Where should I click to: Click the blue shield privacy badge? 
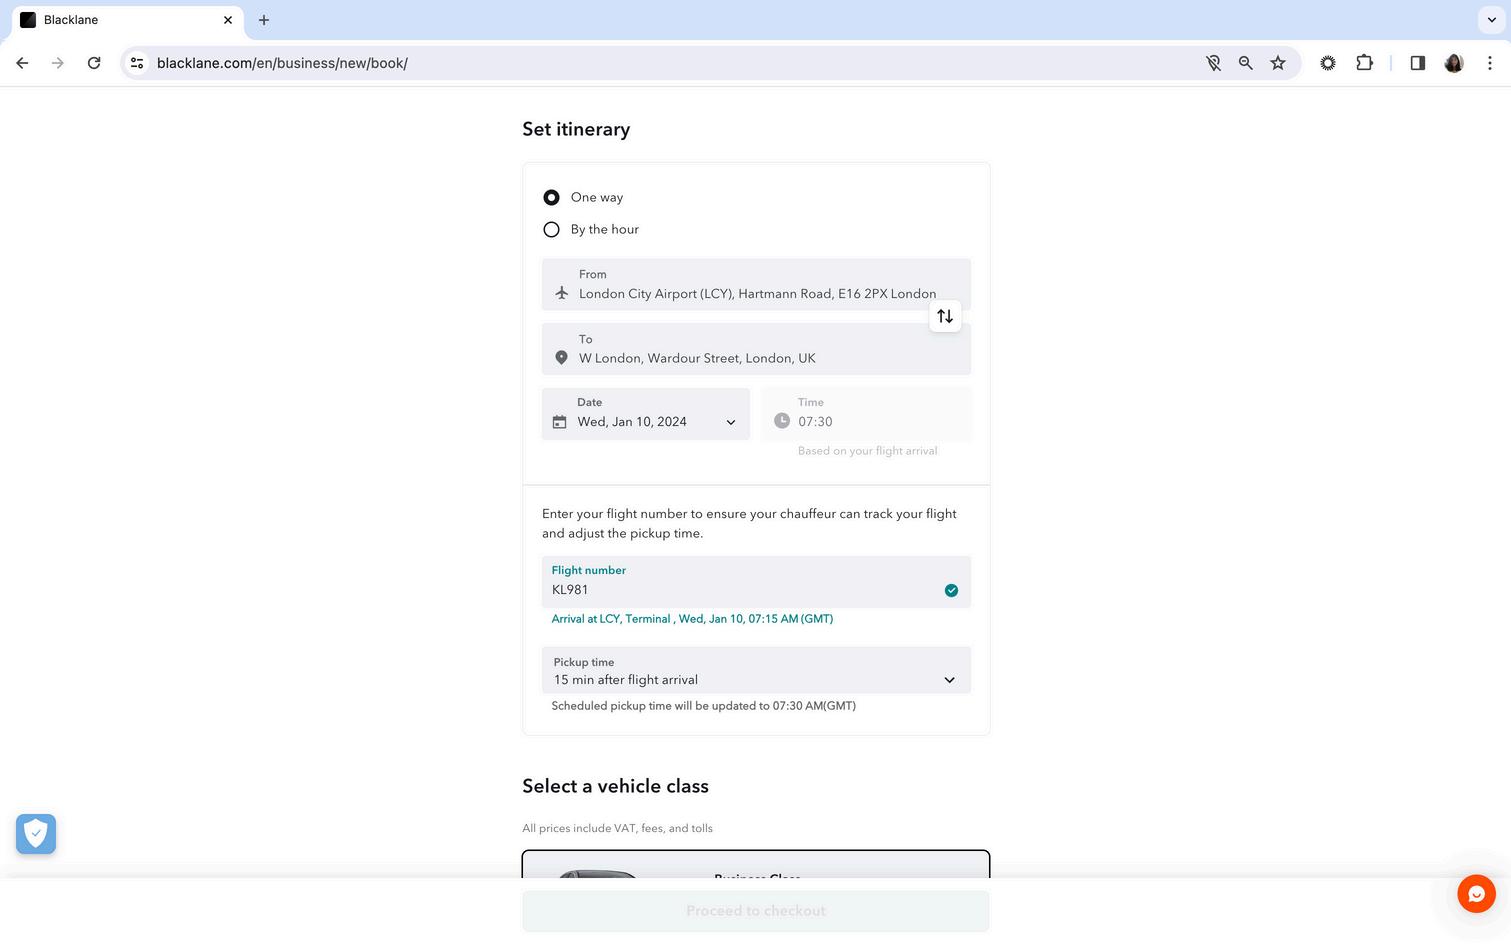(x=36, y=834)
